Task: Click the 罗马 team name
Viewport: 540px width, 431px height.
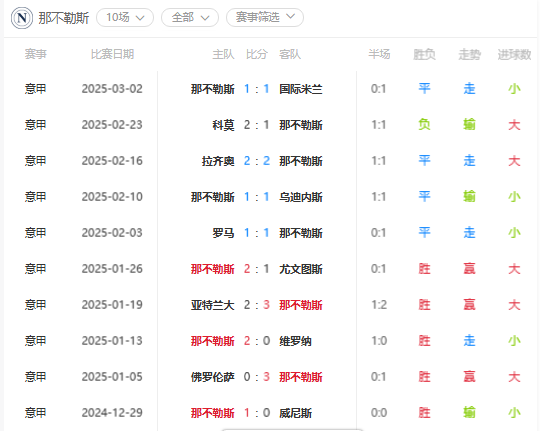Action: (x=223, y=233)
